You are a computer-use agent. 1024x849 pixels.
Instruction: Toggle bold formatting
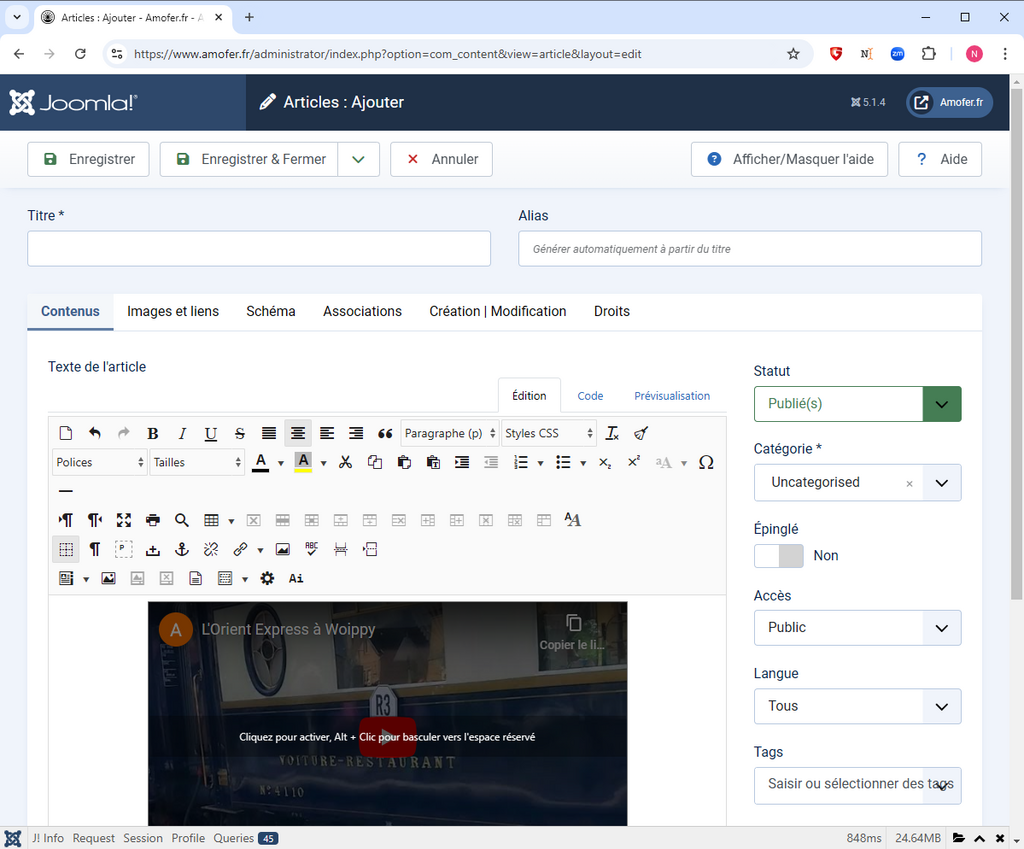click(x=153, y=433)
